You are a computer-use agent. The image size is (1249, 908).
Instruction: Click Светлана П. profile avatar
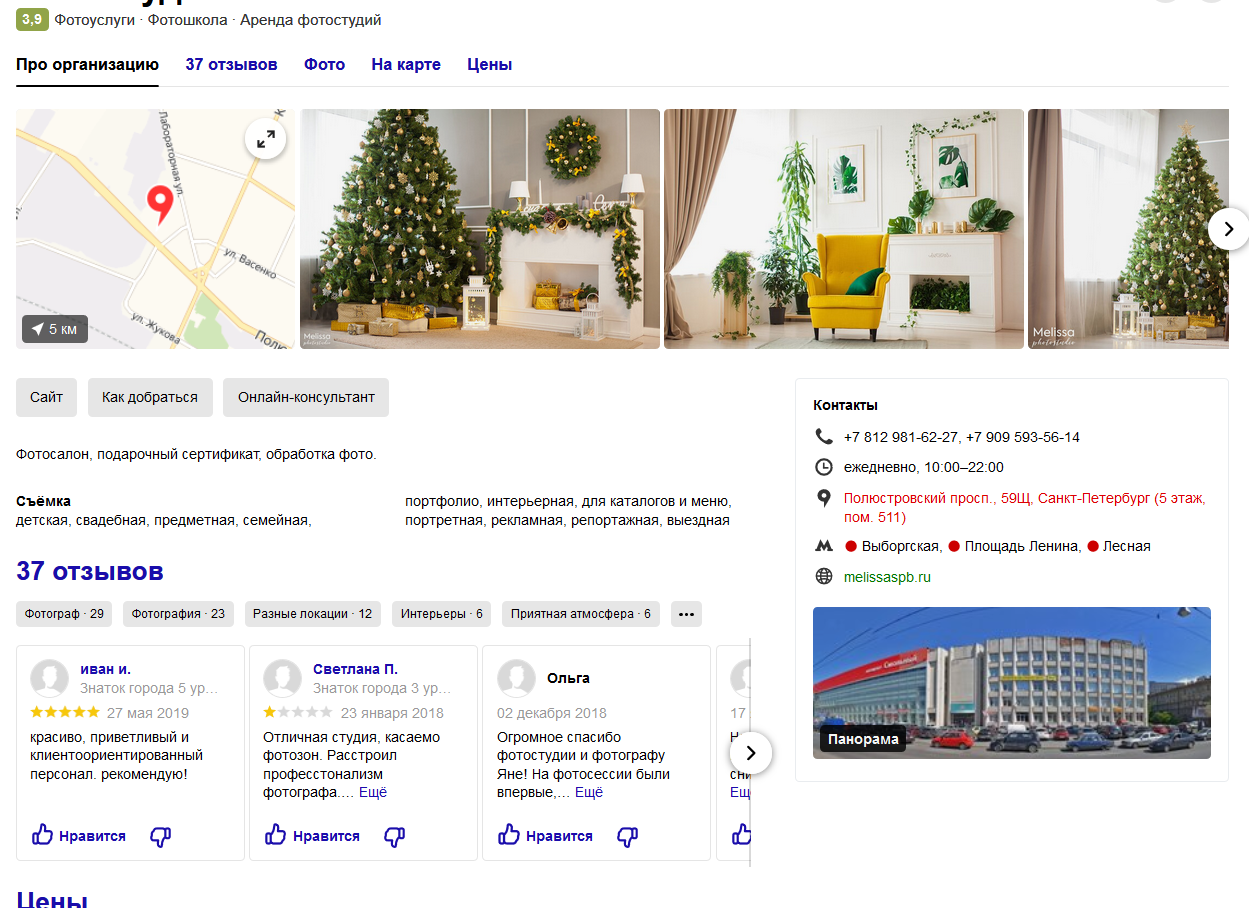(x=282, y=678)
